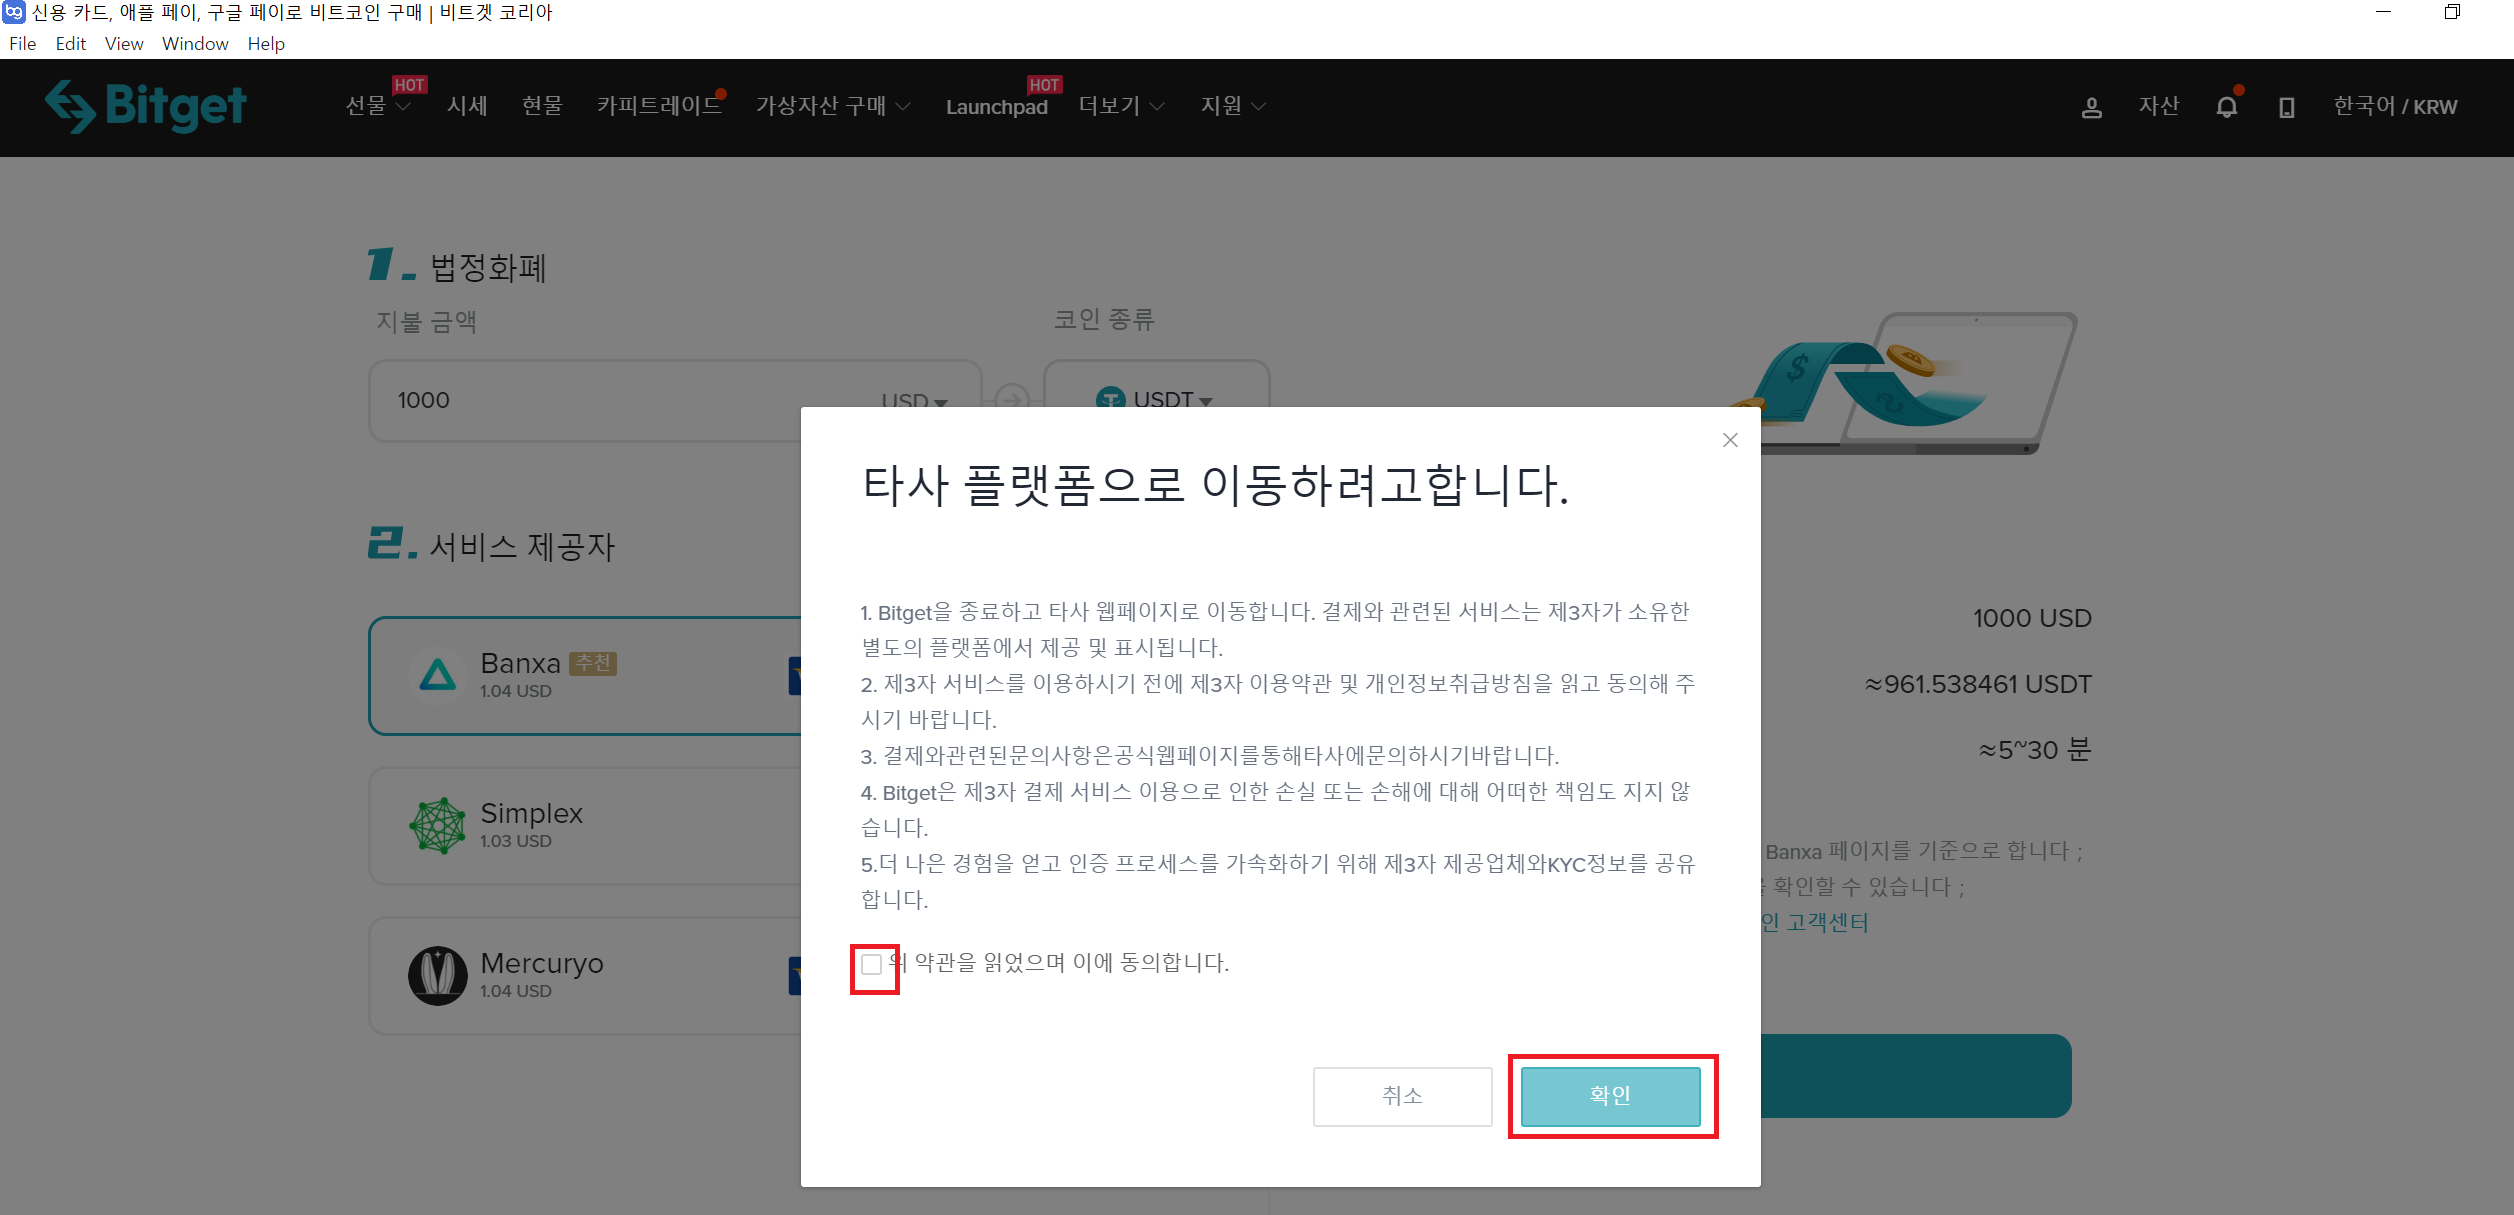Click the 취소 cancel button
Viewport: 2514px width, 1215px height.
point(1402,1096)
